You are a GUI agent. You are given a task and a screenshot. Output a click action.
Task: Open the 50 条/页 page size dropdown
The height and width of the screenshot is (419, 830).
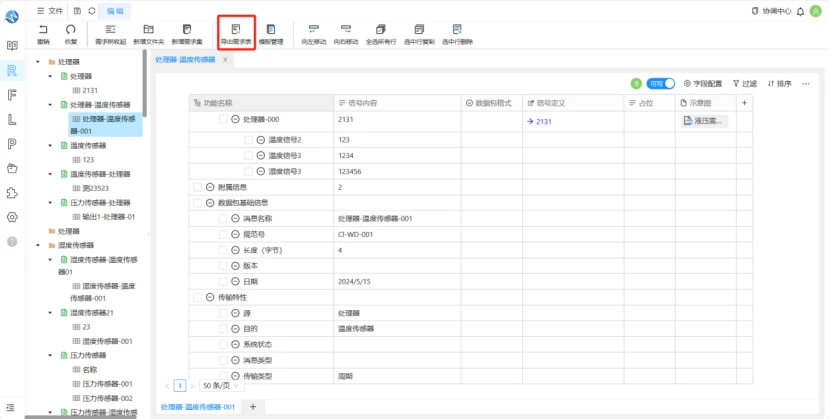[x=222, y=386]
